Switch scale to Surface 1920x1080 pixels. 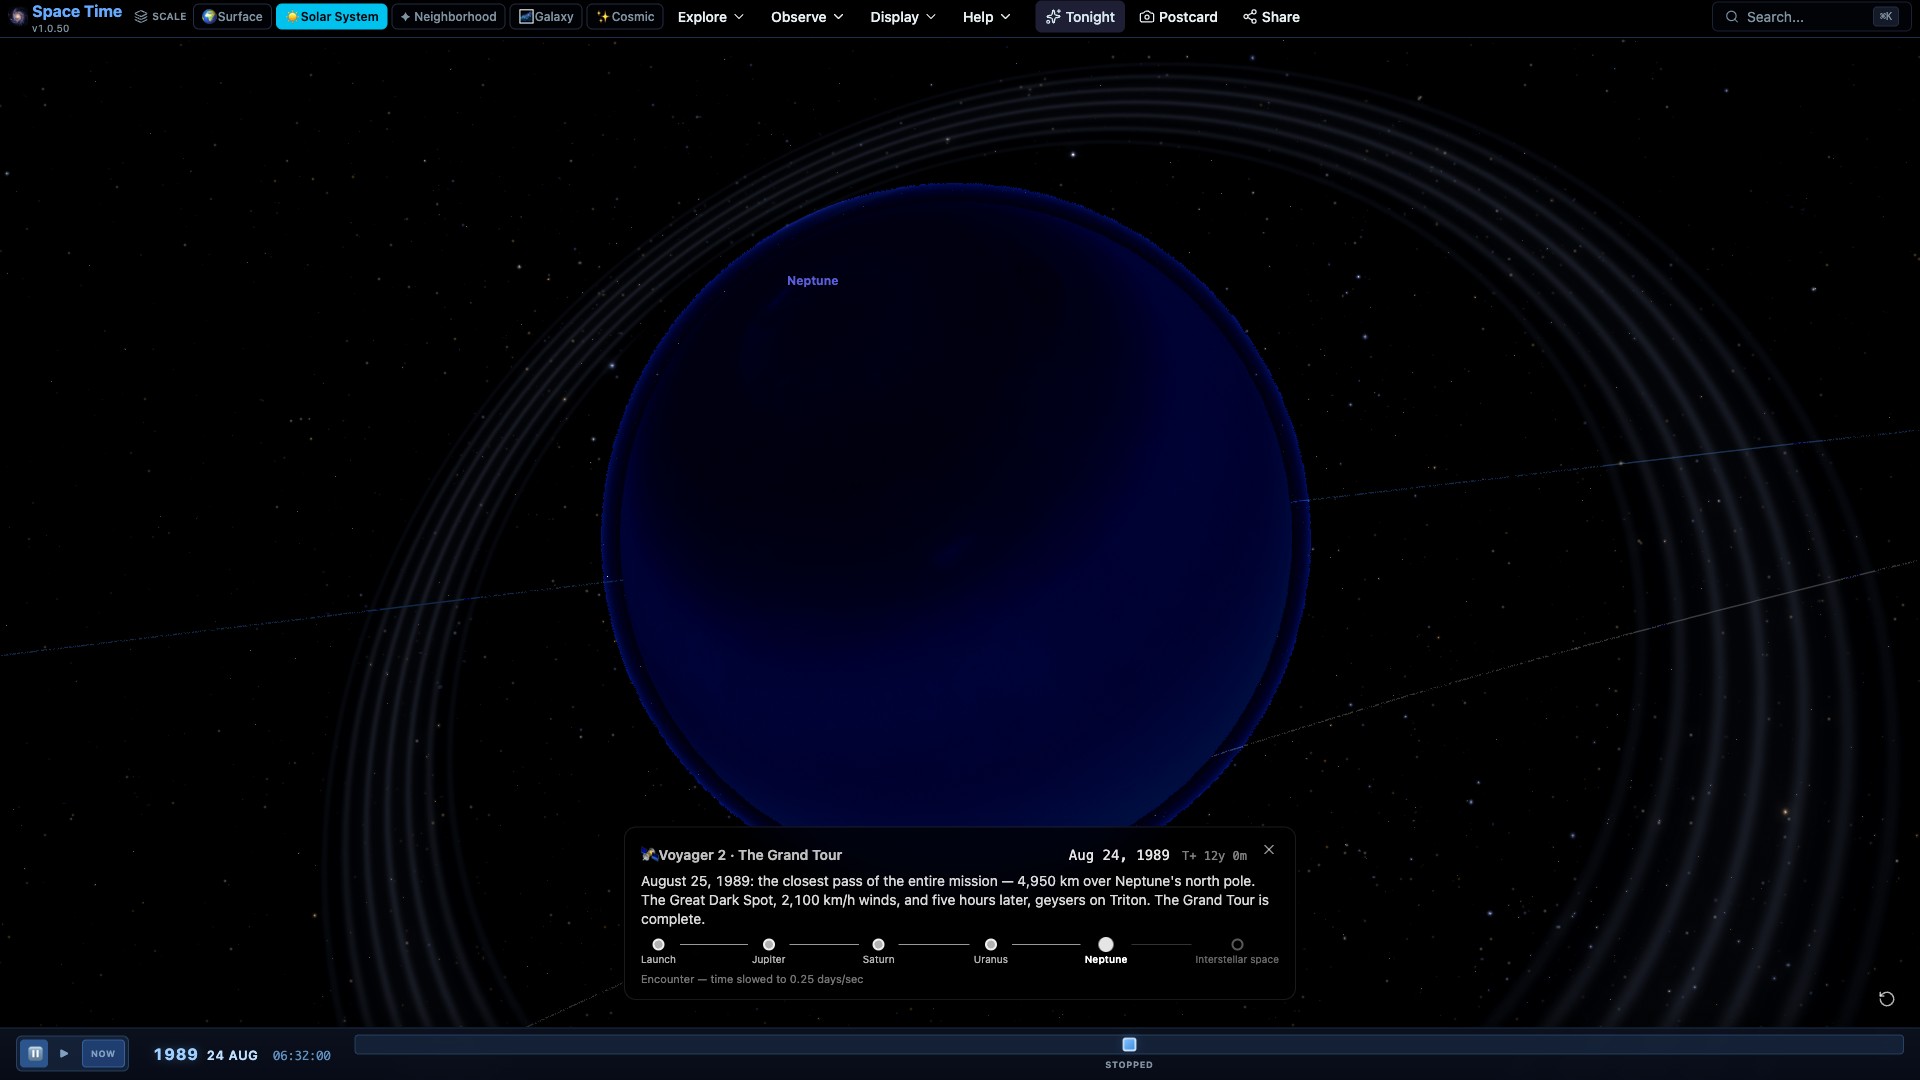(232, 17)
